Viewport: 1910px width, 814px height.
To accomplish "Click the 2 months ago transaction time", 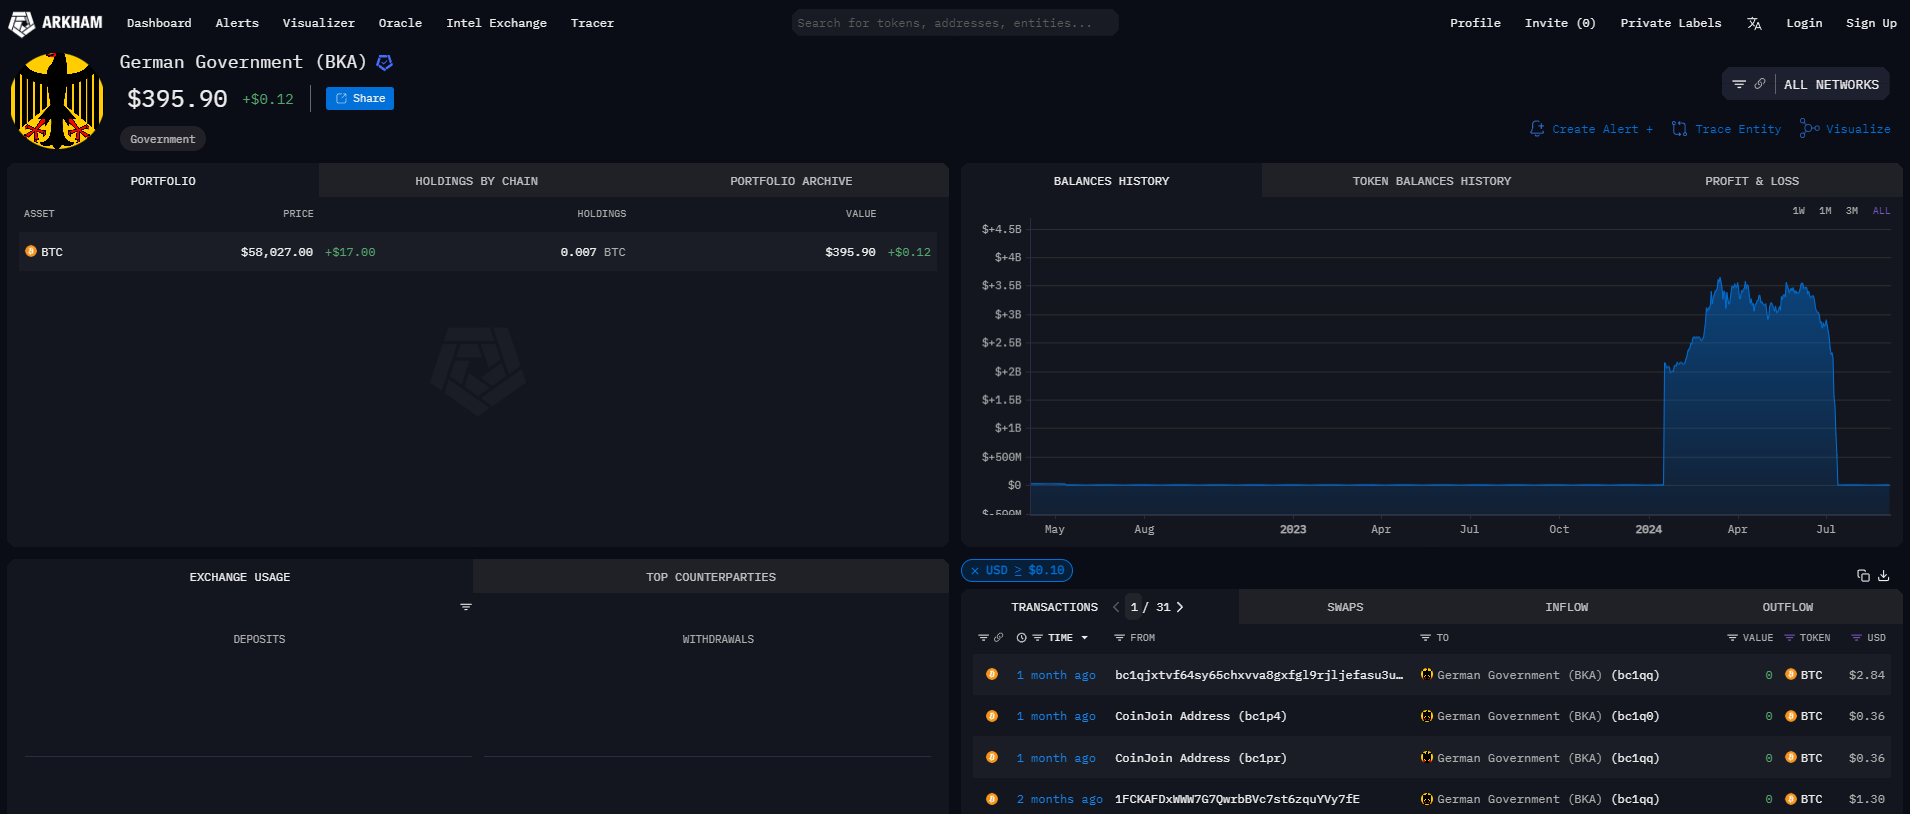I will click(x=1059, y=799).
